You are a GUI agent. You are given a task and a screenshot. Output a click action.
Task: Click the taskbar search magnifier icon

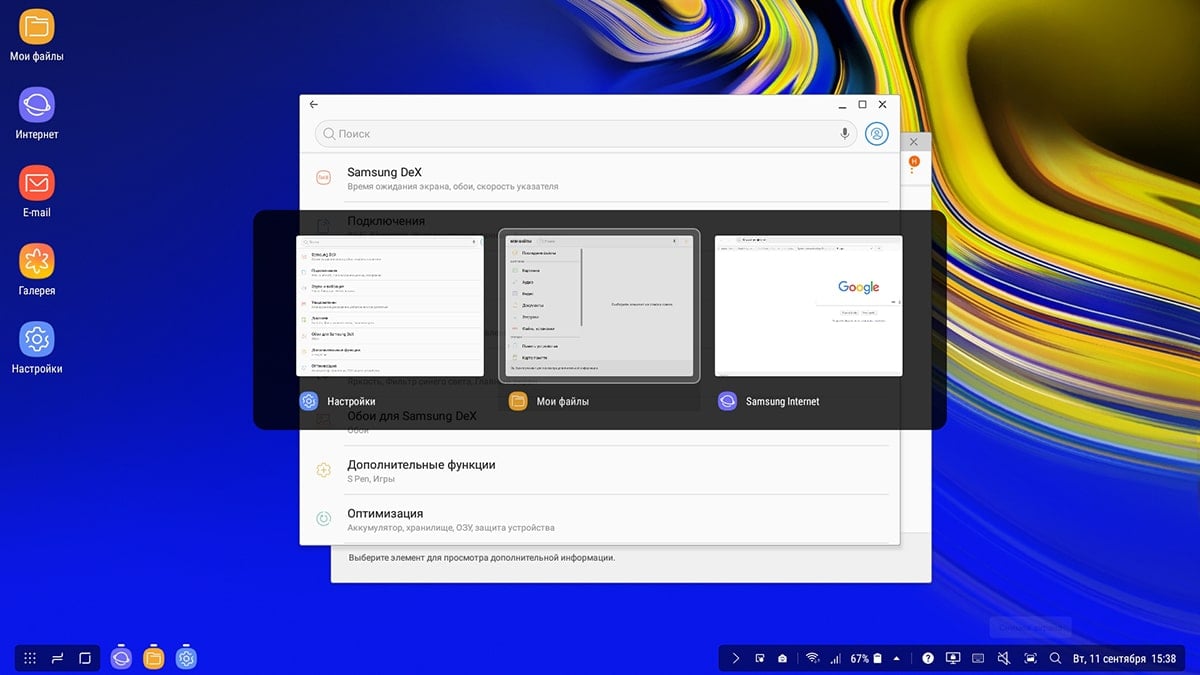[1055, 658]
